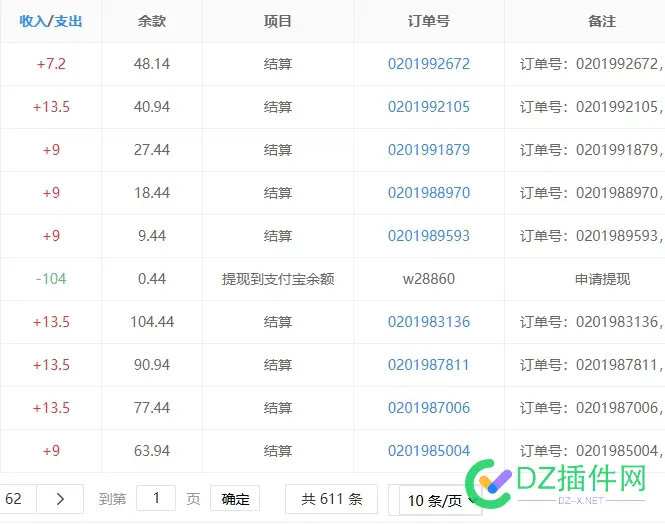Select remark text for order 0201991879
The width and height of the screenshot is (665, 524).
click(592, 150)
